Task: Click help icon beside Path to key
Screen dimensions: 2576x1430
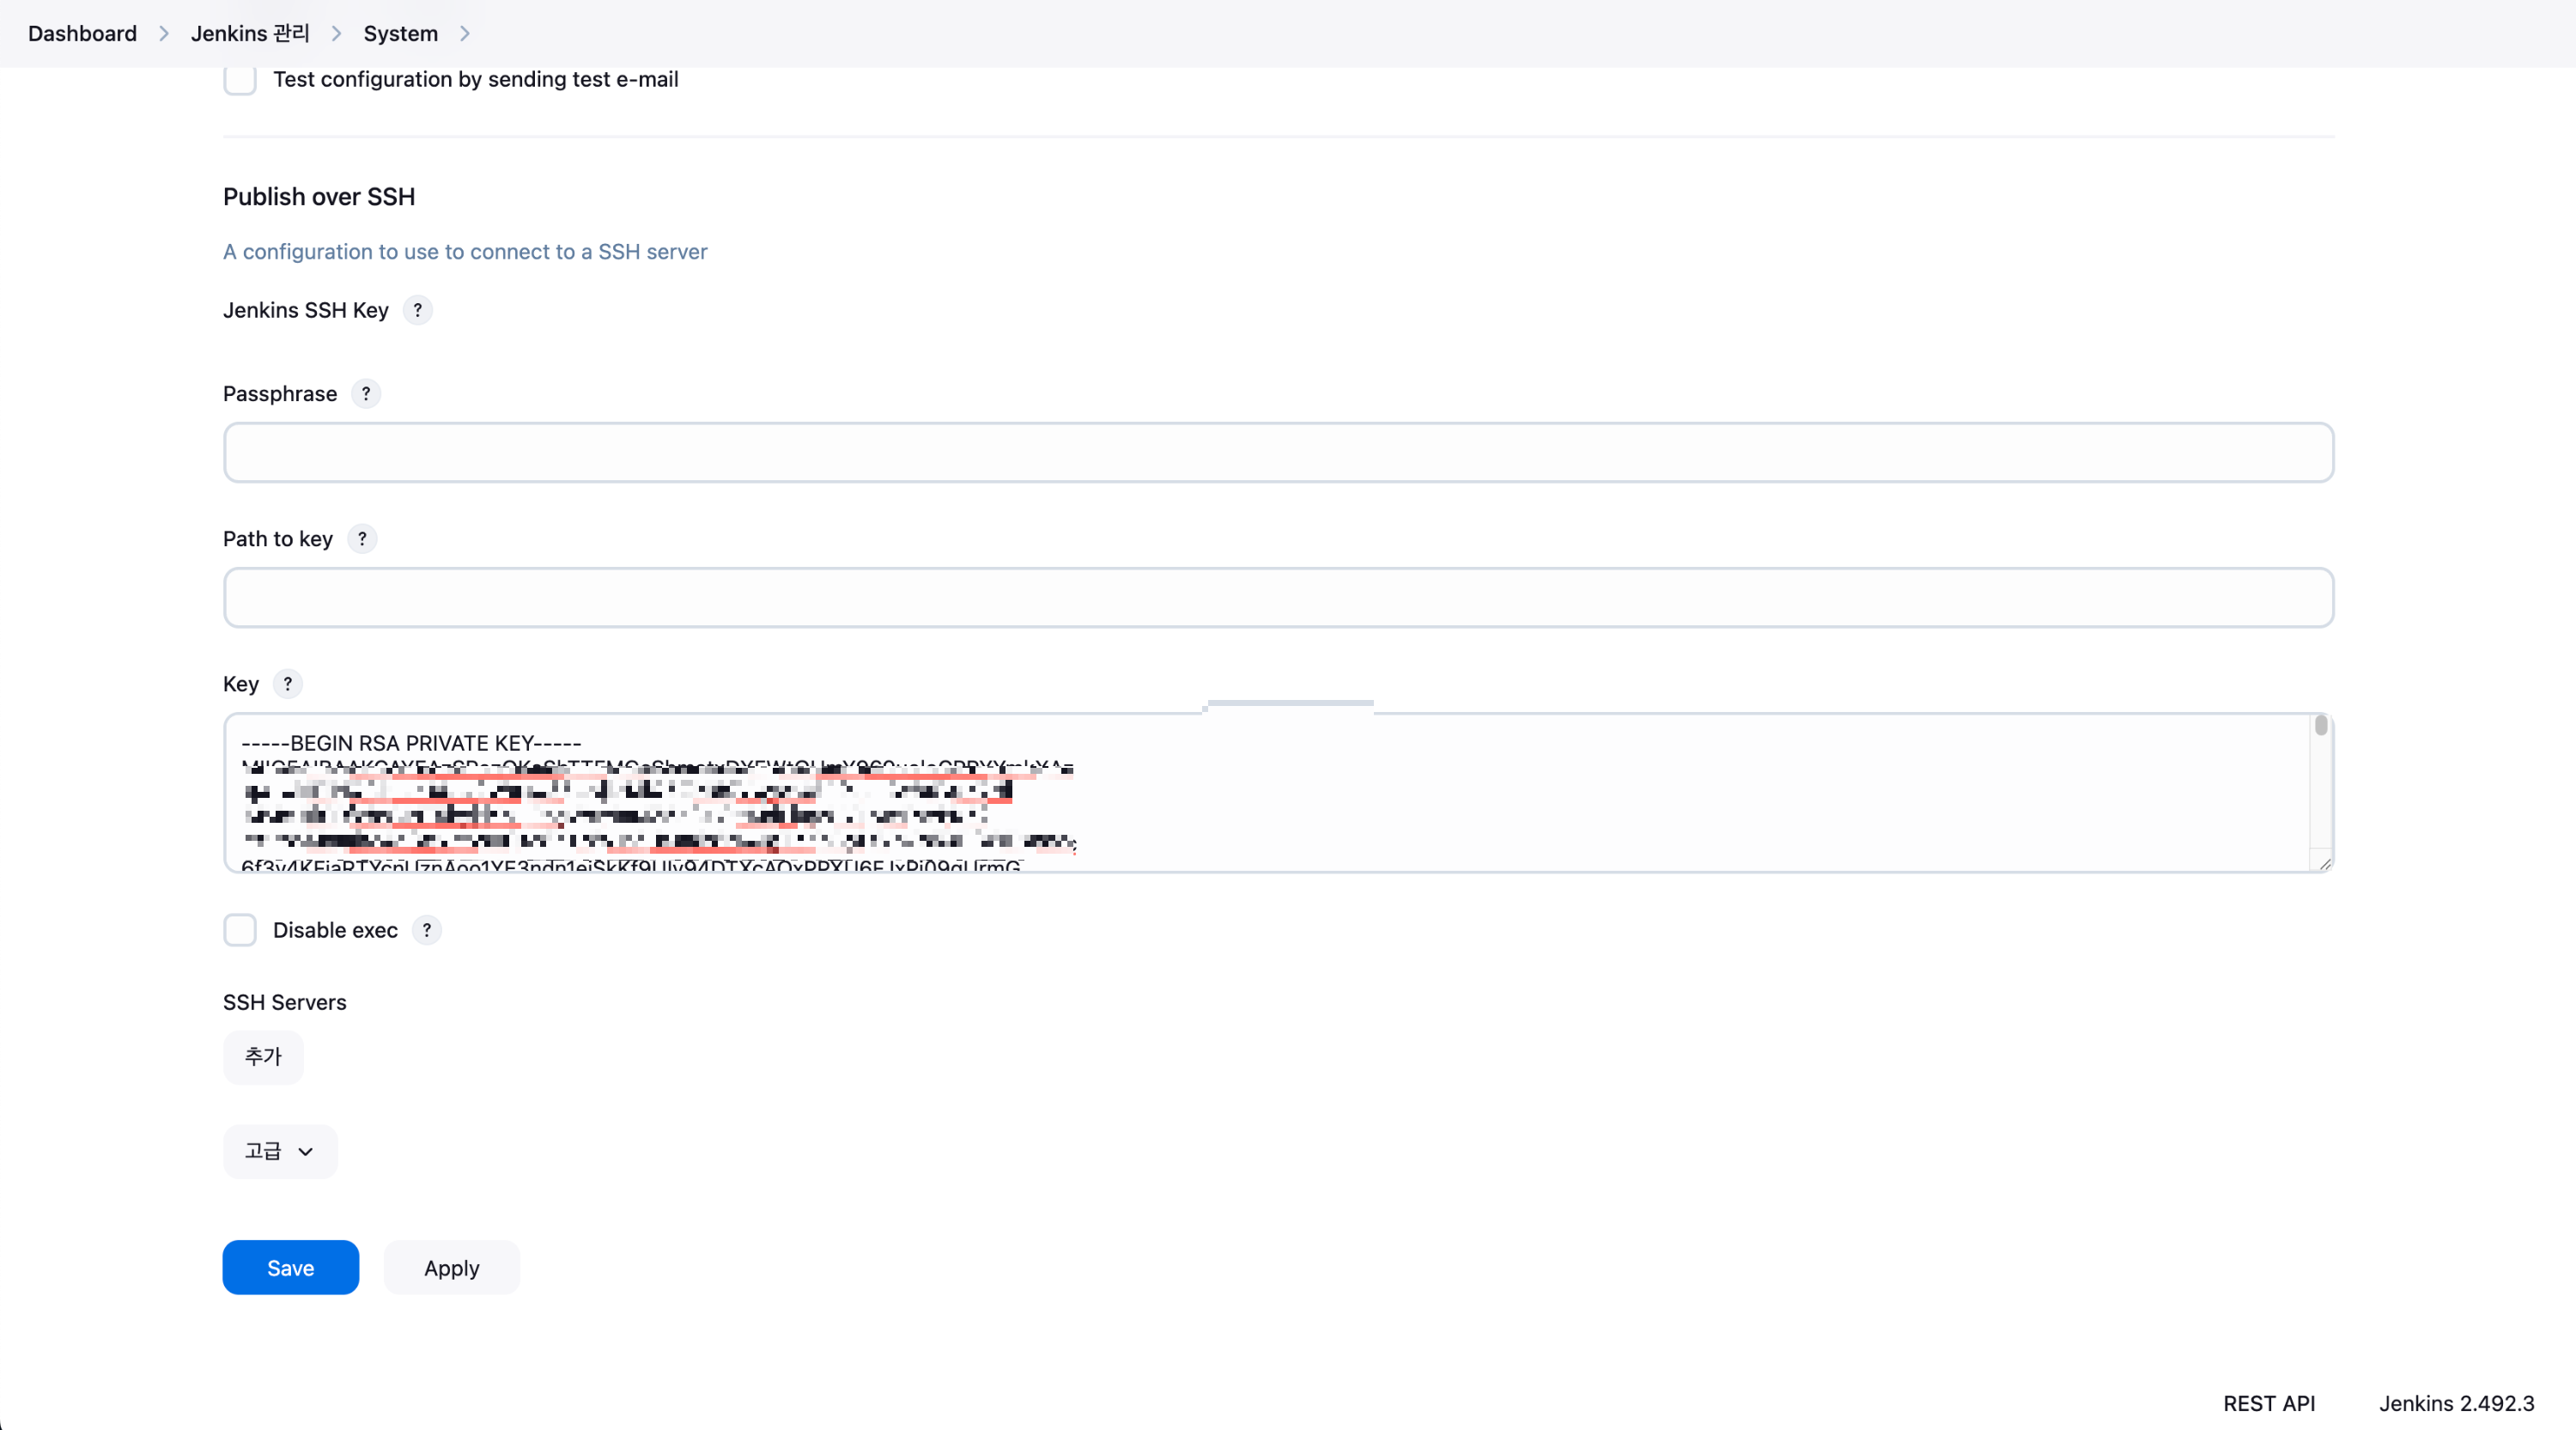Action: (x=362, y=539)
